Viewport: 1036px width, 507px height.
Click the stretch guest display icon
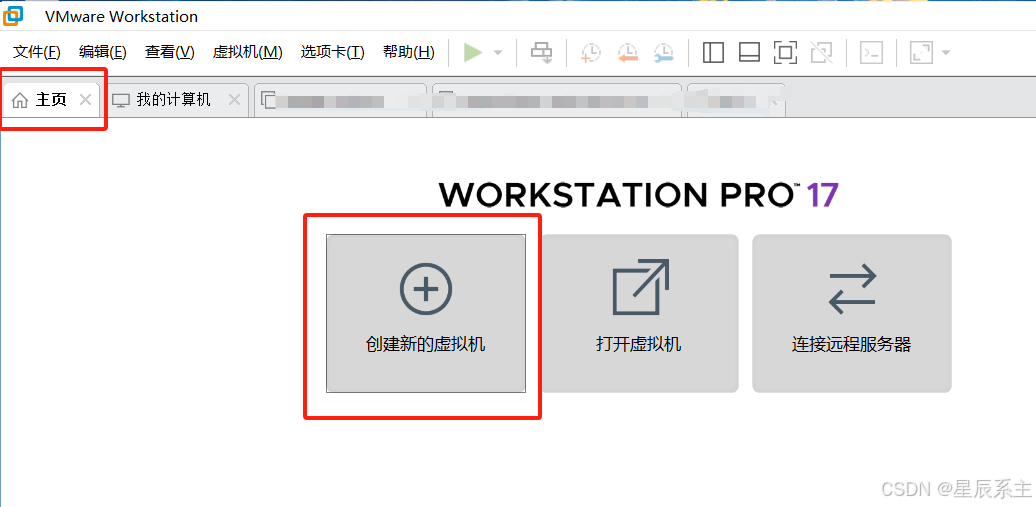pyautogui.click(x=921, y=52)
